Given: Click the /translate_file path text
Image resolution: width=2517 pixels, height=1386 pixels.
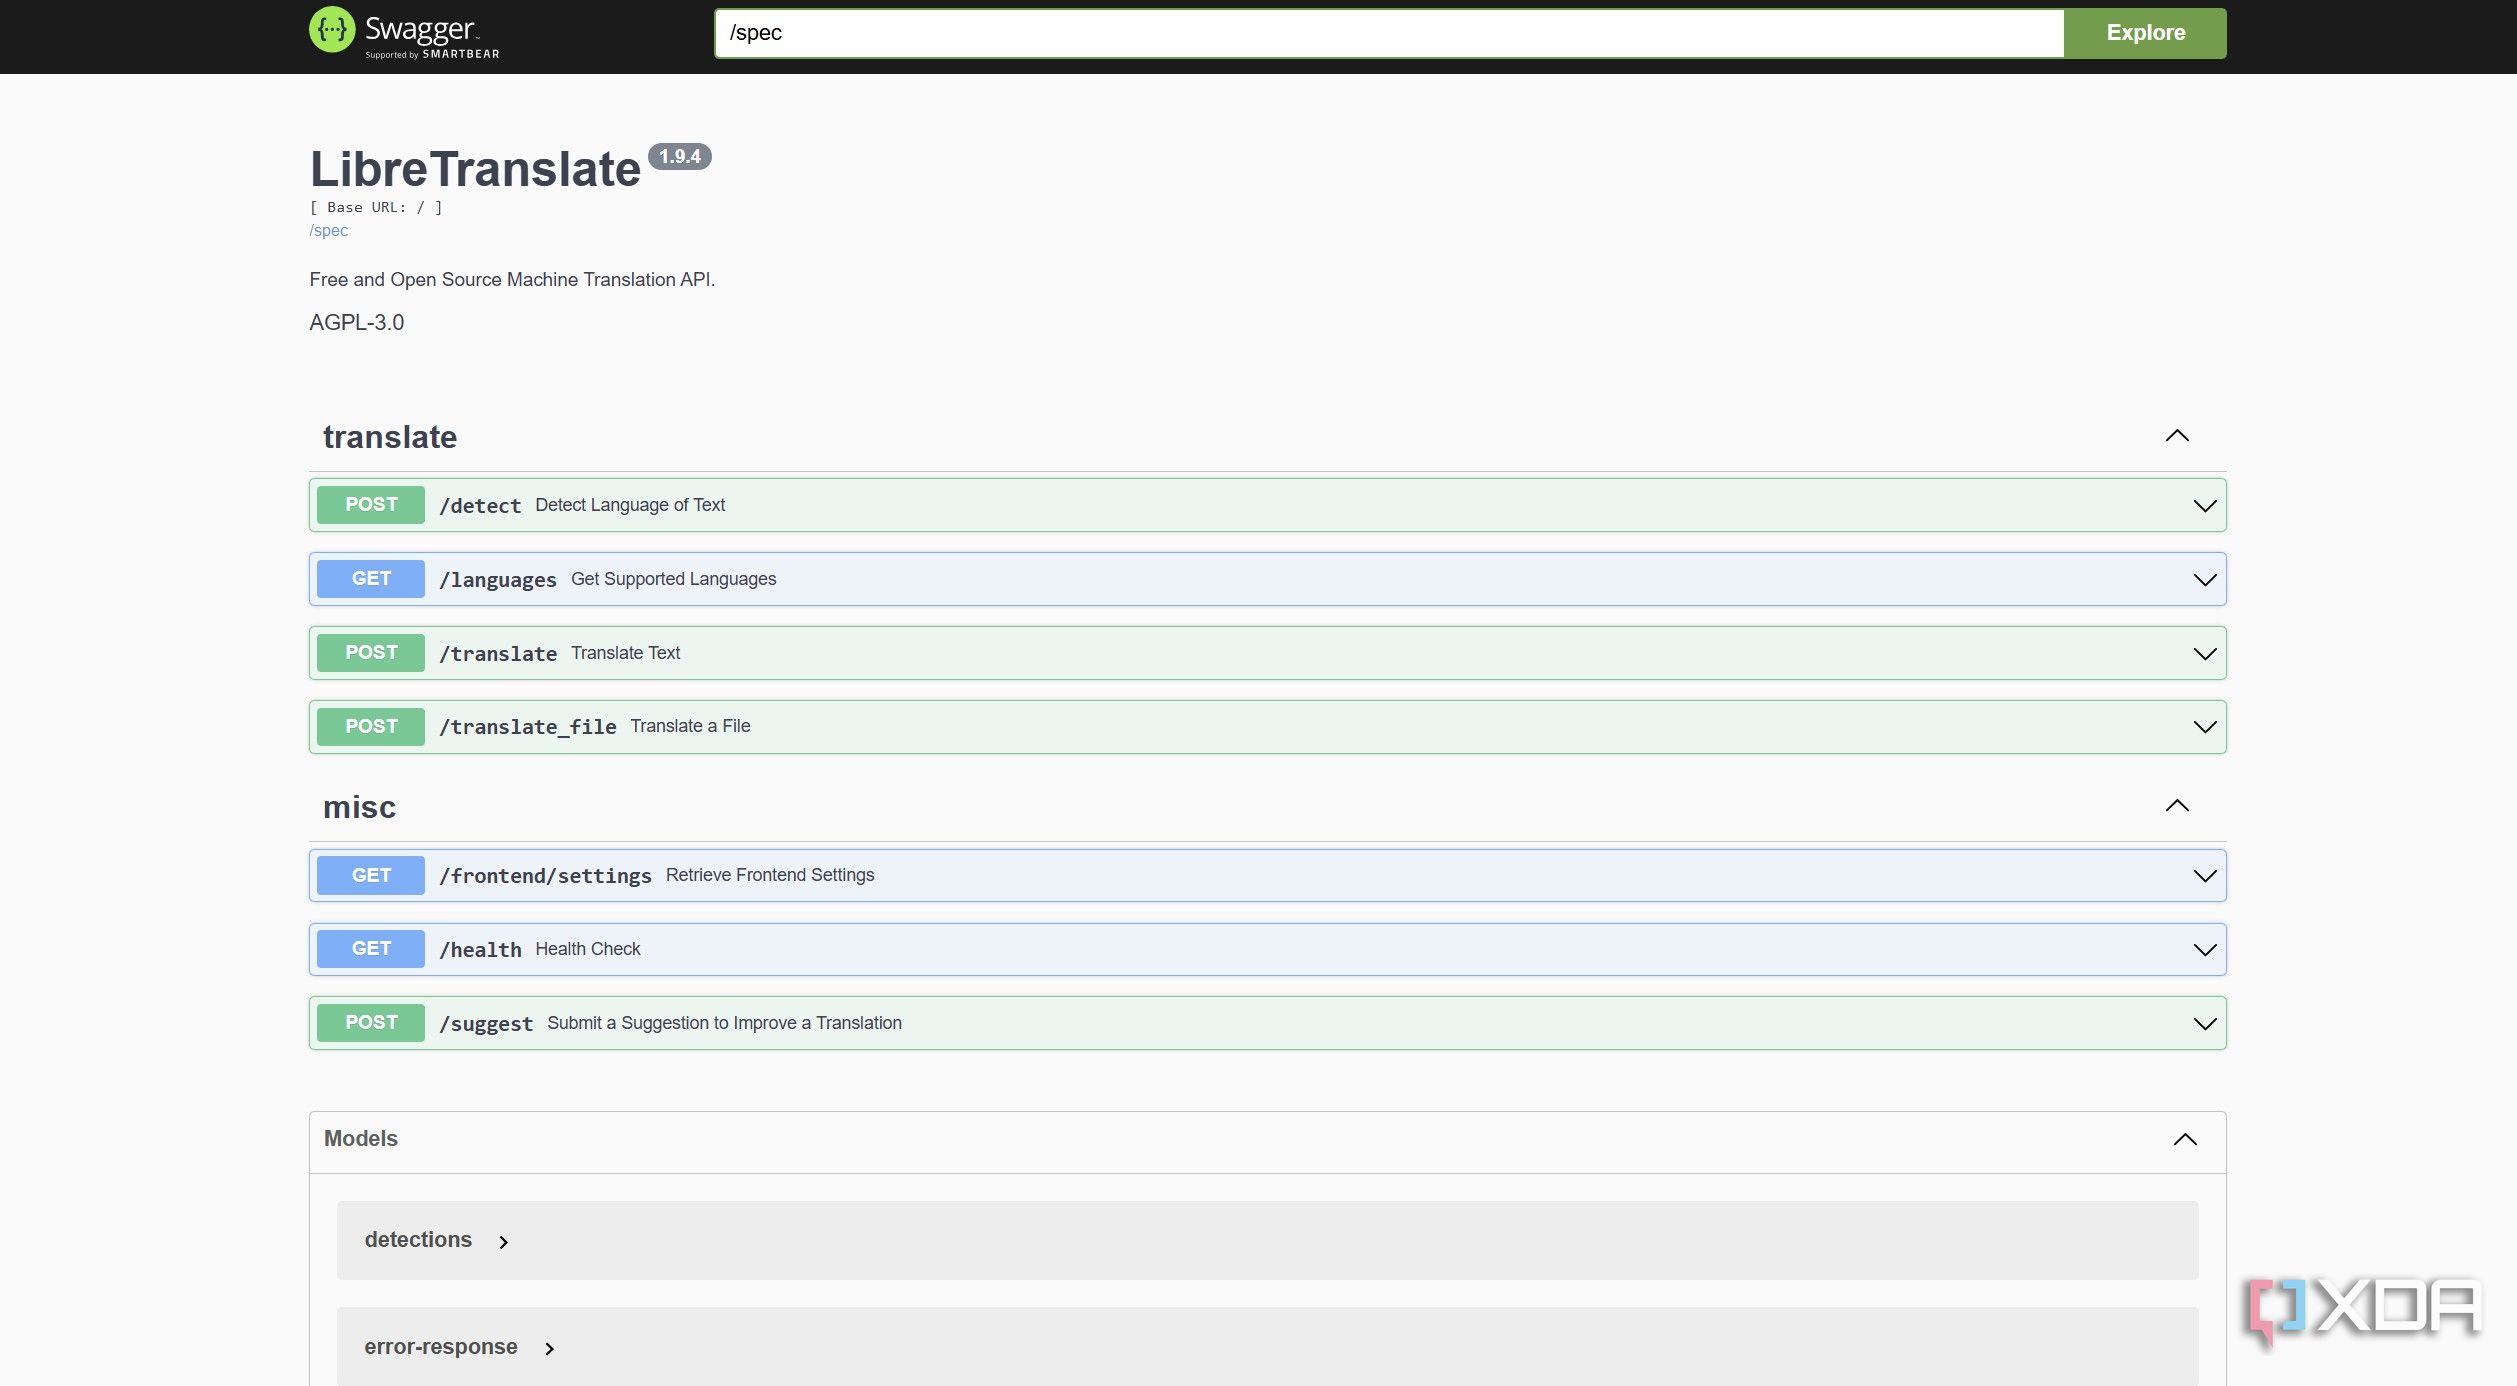Looking at the screenshot, I should pos(528,727).
